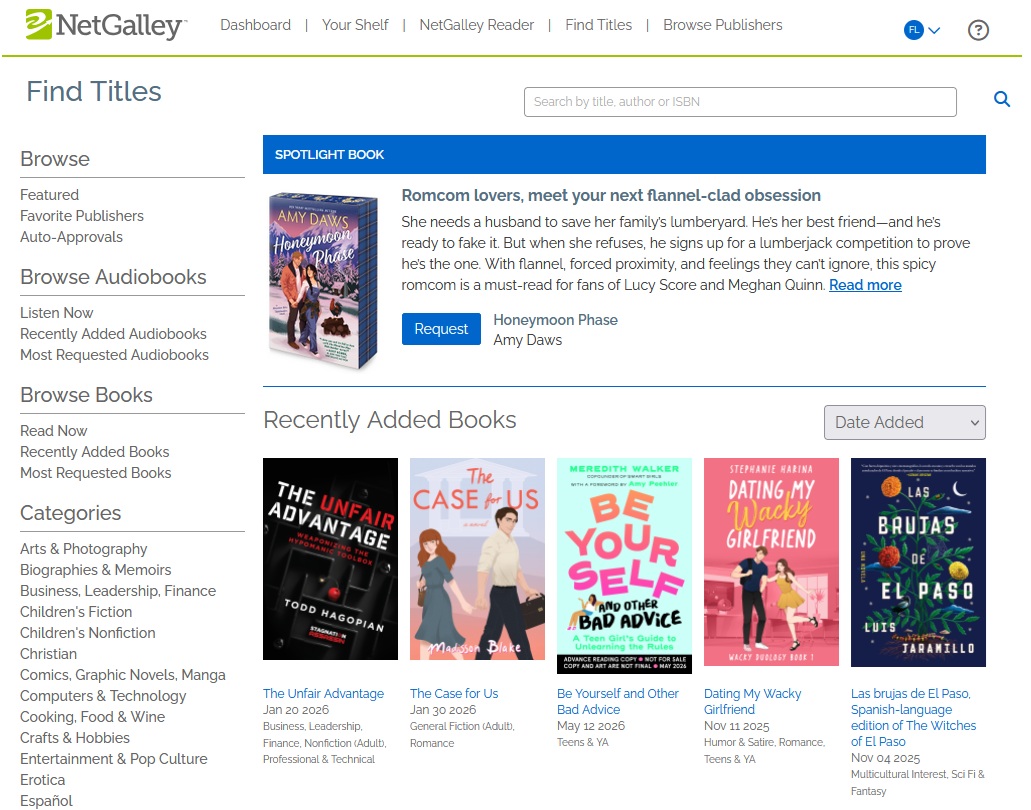Click Dating My Wacky Girlfriend title link

click(x=752, y=702)
